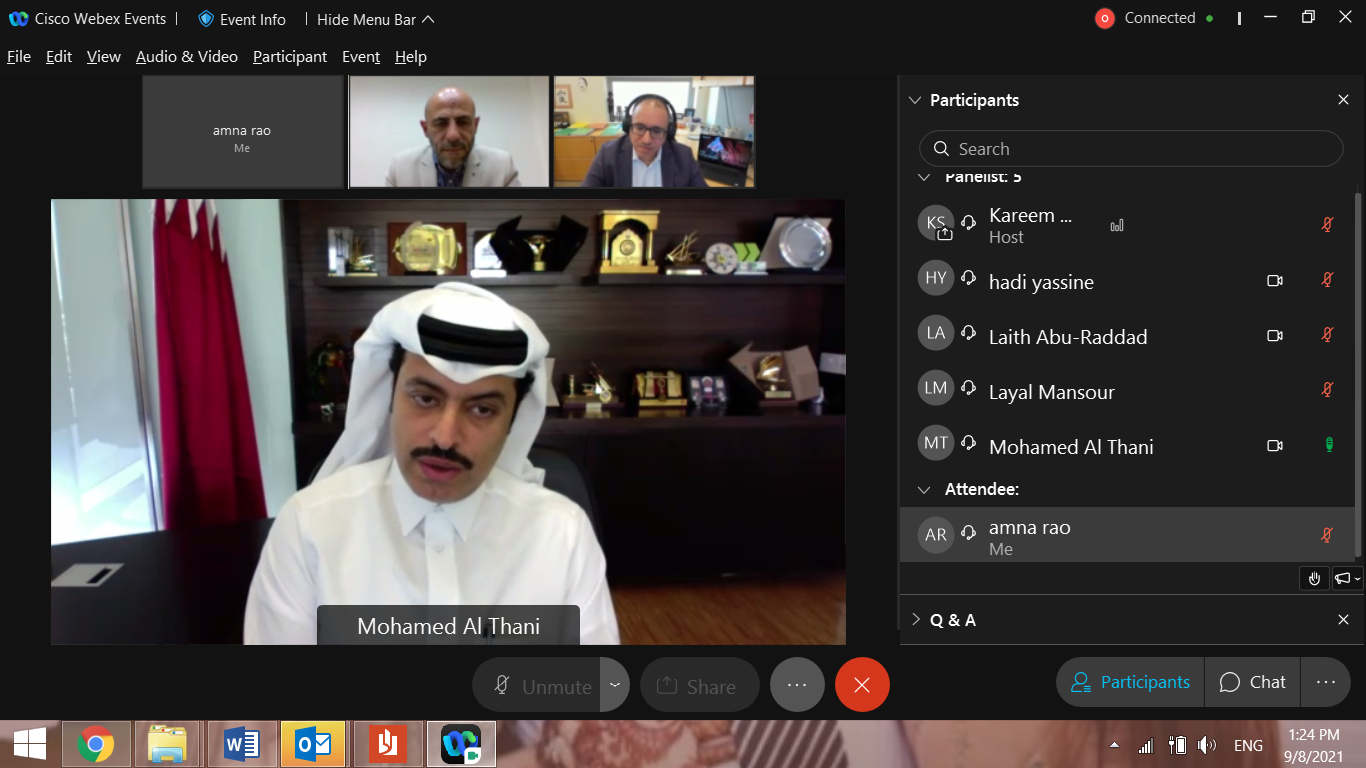1366x768 pixels.
Task: Click the raise hand icon
Action: [1314, 578]
